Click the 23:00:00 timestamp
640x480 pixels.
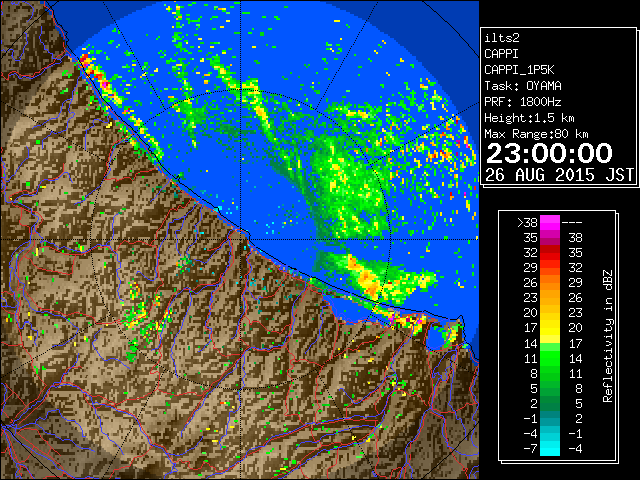[x=549, y=153]
